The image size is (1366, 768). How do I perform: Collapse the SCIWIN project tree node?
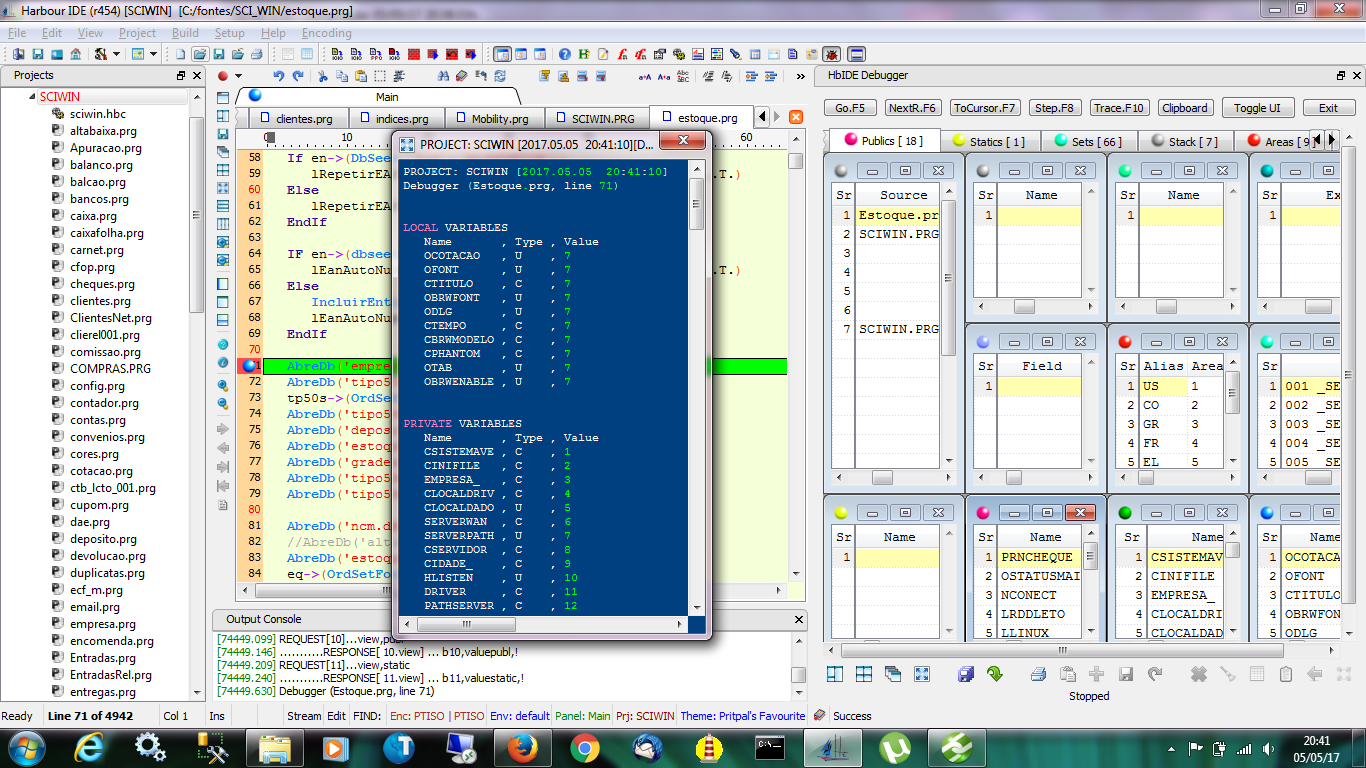(x=31, y=97)
